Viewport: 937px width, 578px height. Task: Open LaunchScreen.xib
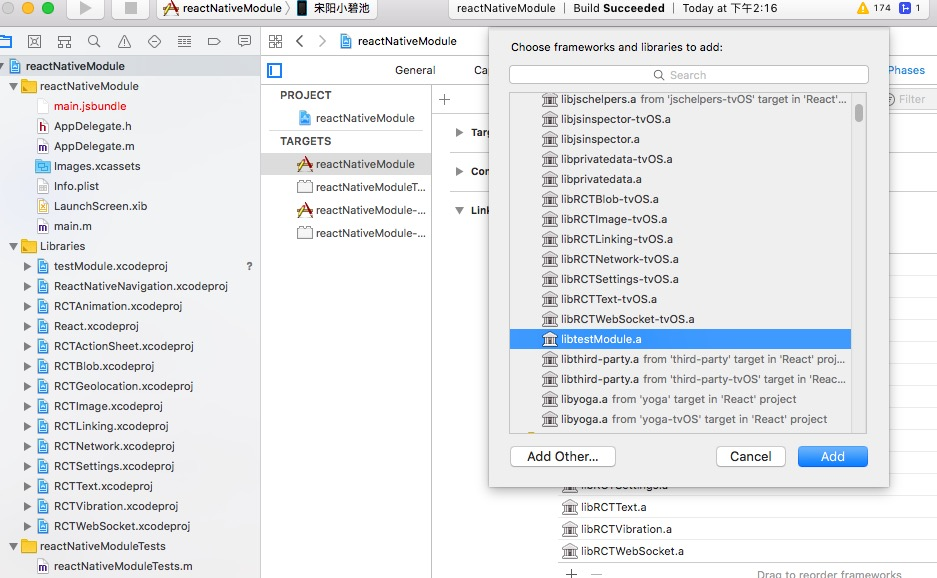click(x=100, y=206)
